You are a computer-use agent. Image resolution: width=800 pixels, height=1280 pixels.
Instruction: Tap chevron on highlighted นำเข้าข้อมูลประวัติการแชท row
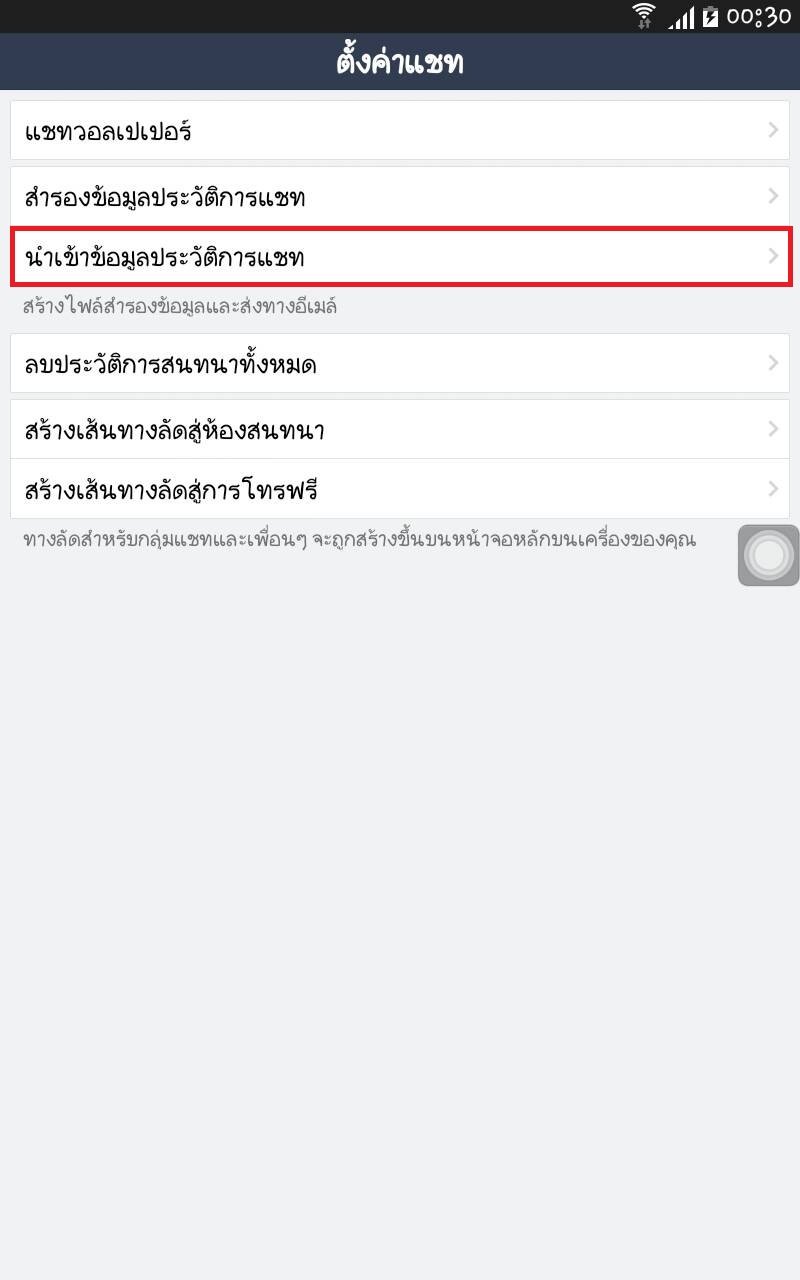(773, 256)
